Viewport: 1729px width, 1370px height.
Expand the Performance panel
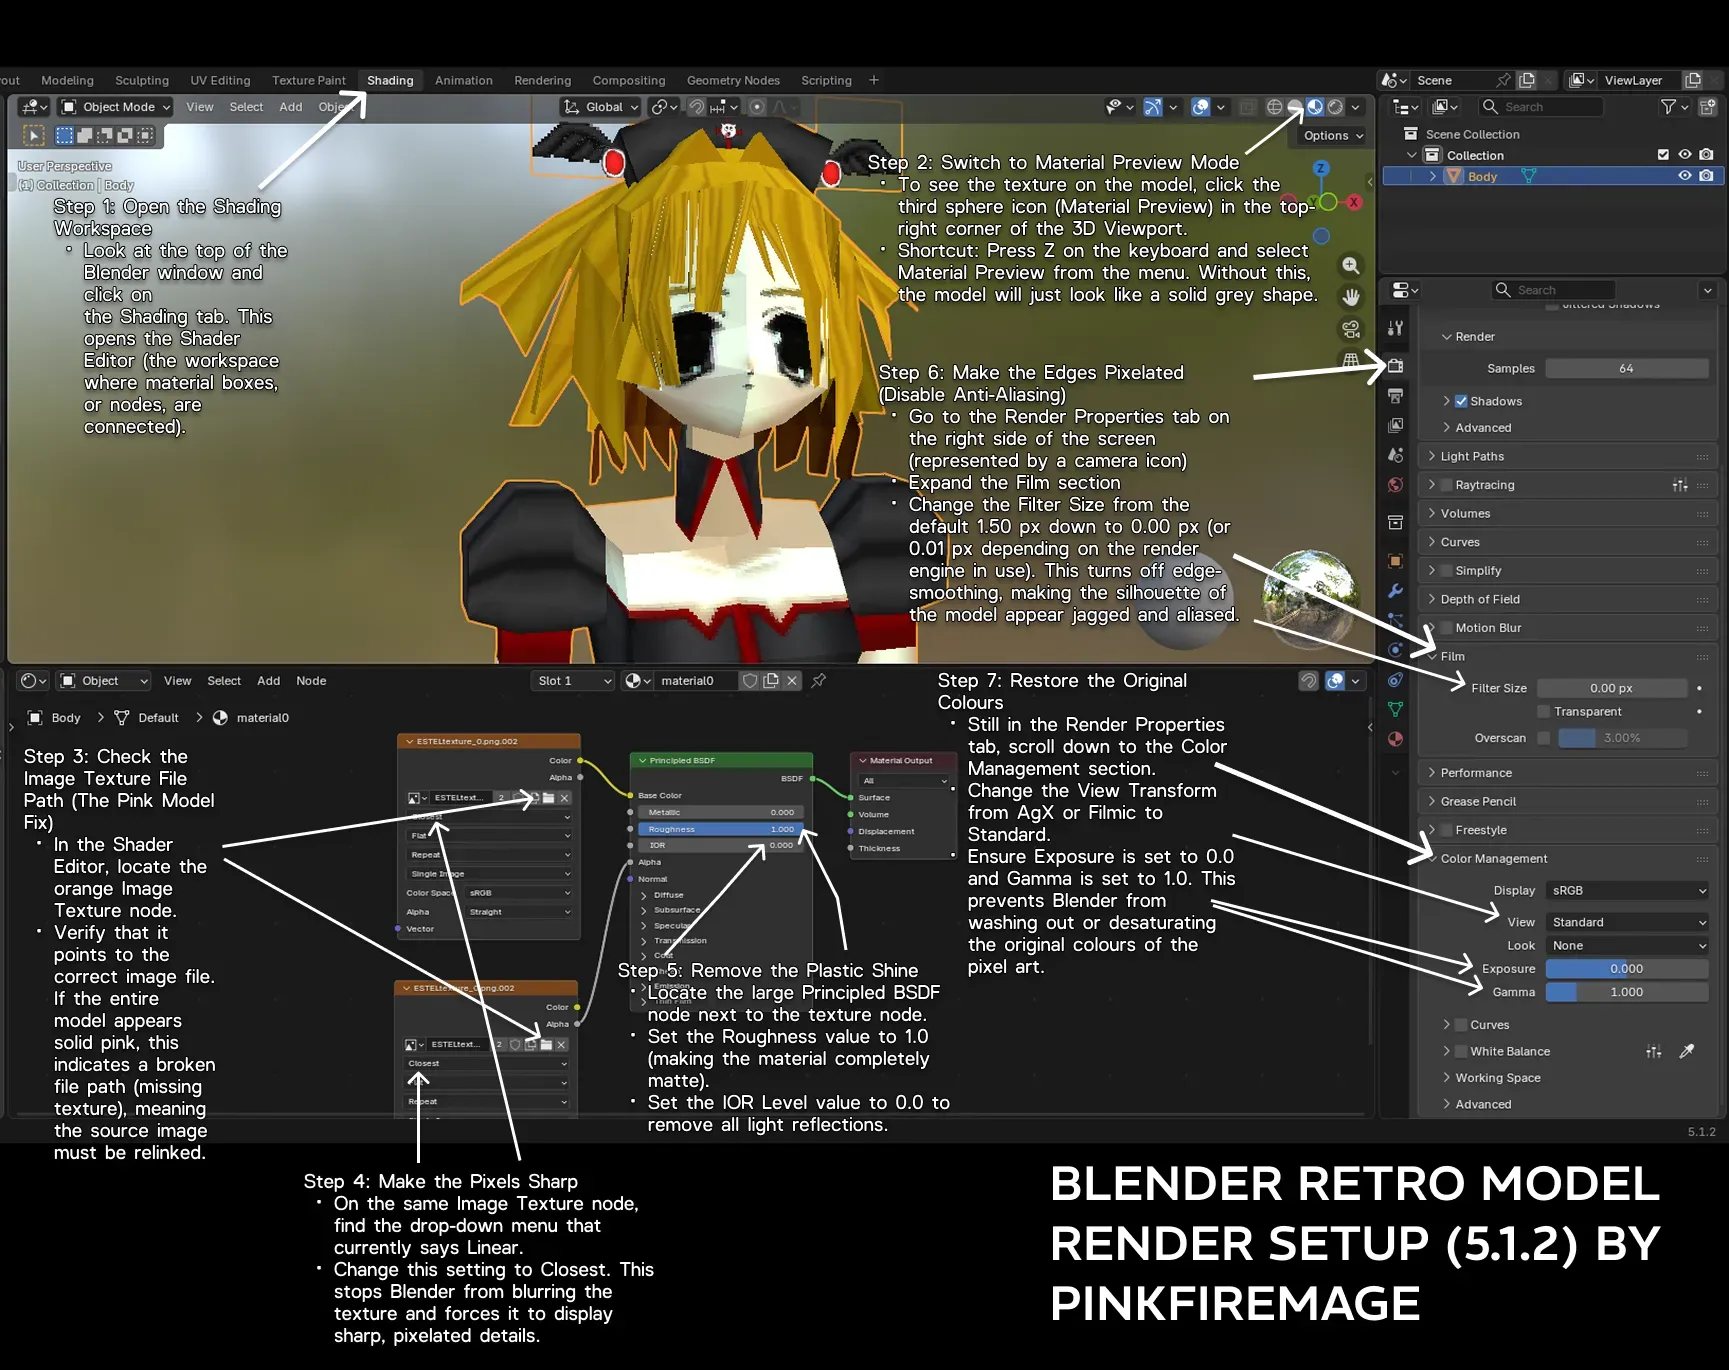1568,773
